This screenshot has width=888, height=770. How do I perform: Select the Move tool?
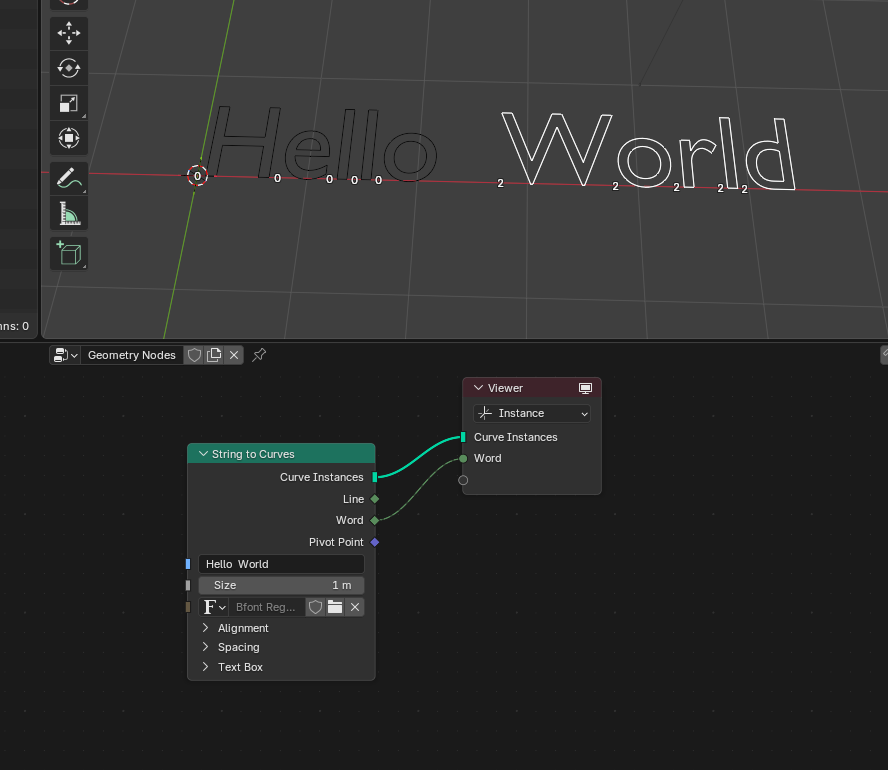tap(69, 33)
